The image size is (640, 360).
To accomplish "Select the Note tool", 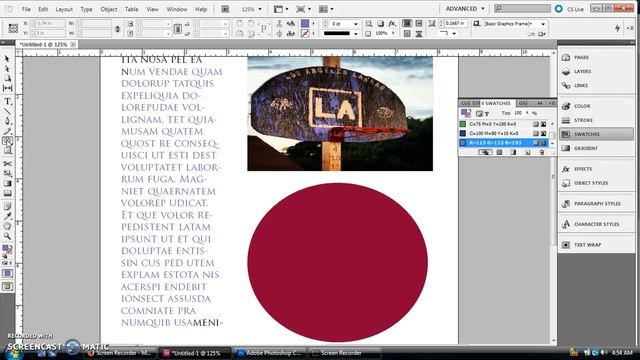I will pyautogui.click(x=7, y=206).
